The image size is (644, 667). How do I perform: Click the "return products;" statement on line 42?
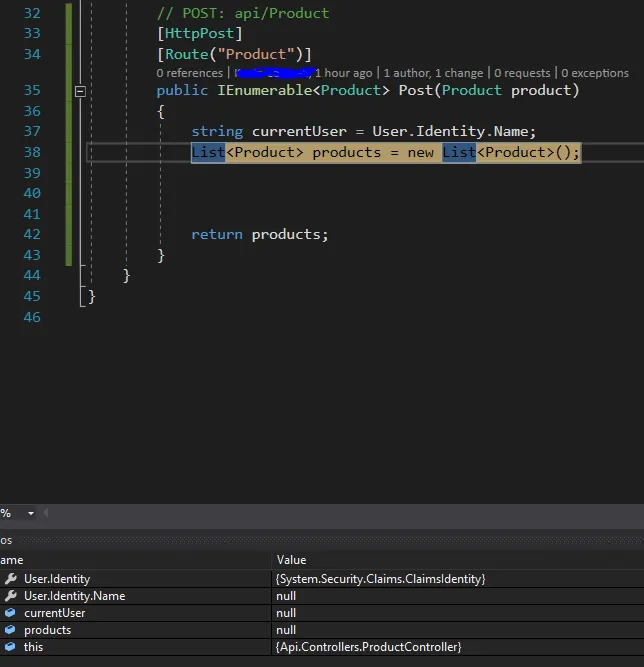click(x=259, y=234)
